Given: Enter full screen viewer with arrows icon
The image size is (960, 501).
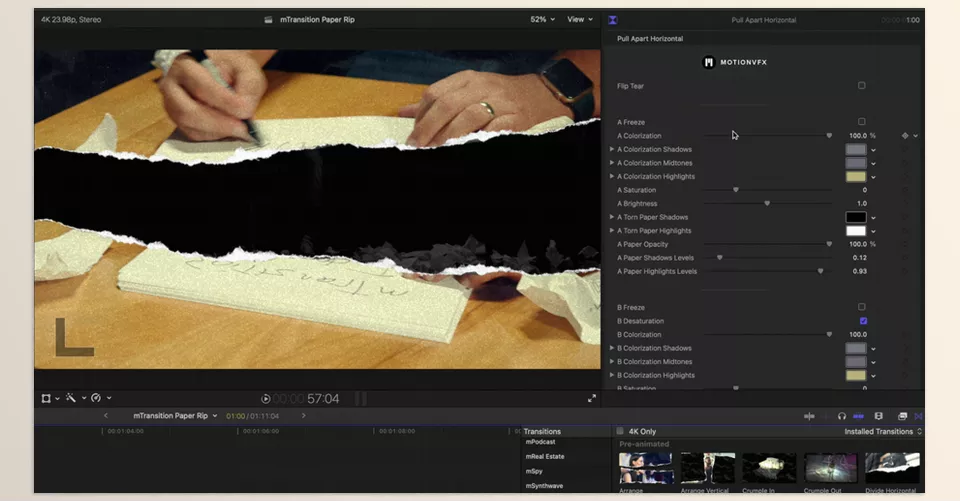Looking at the screenshot, I should coord(592,398).
